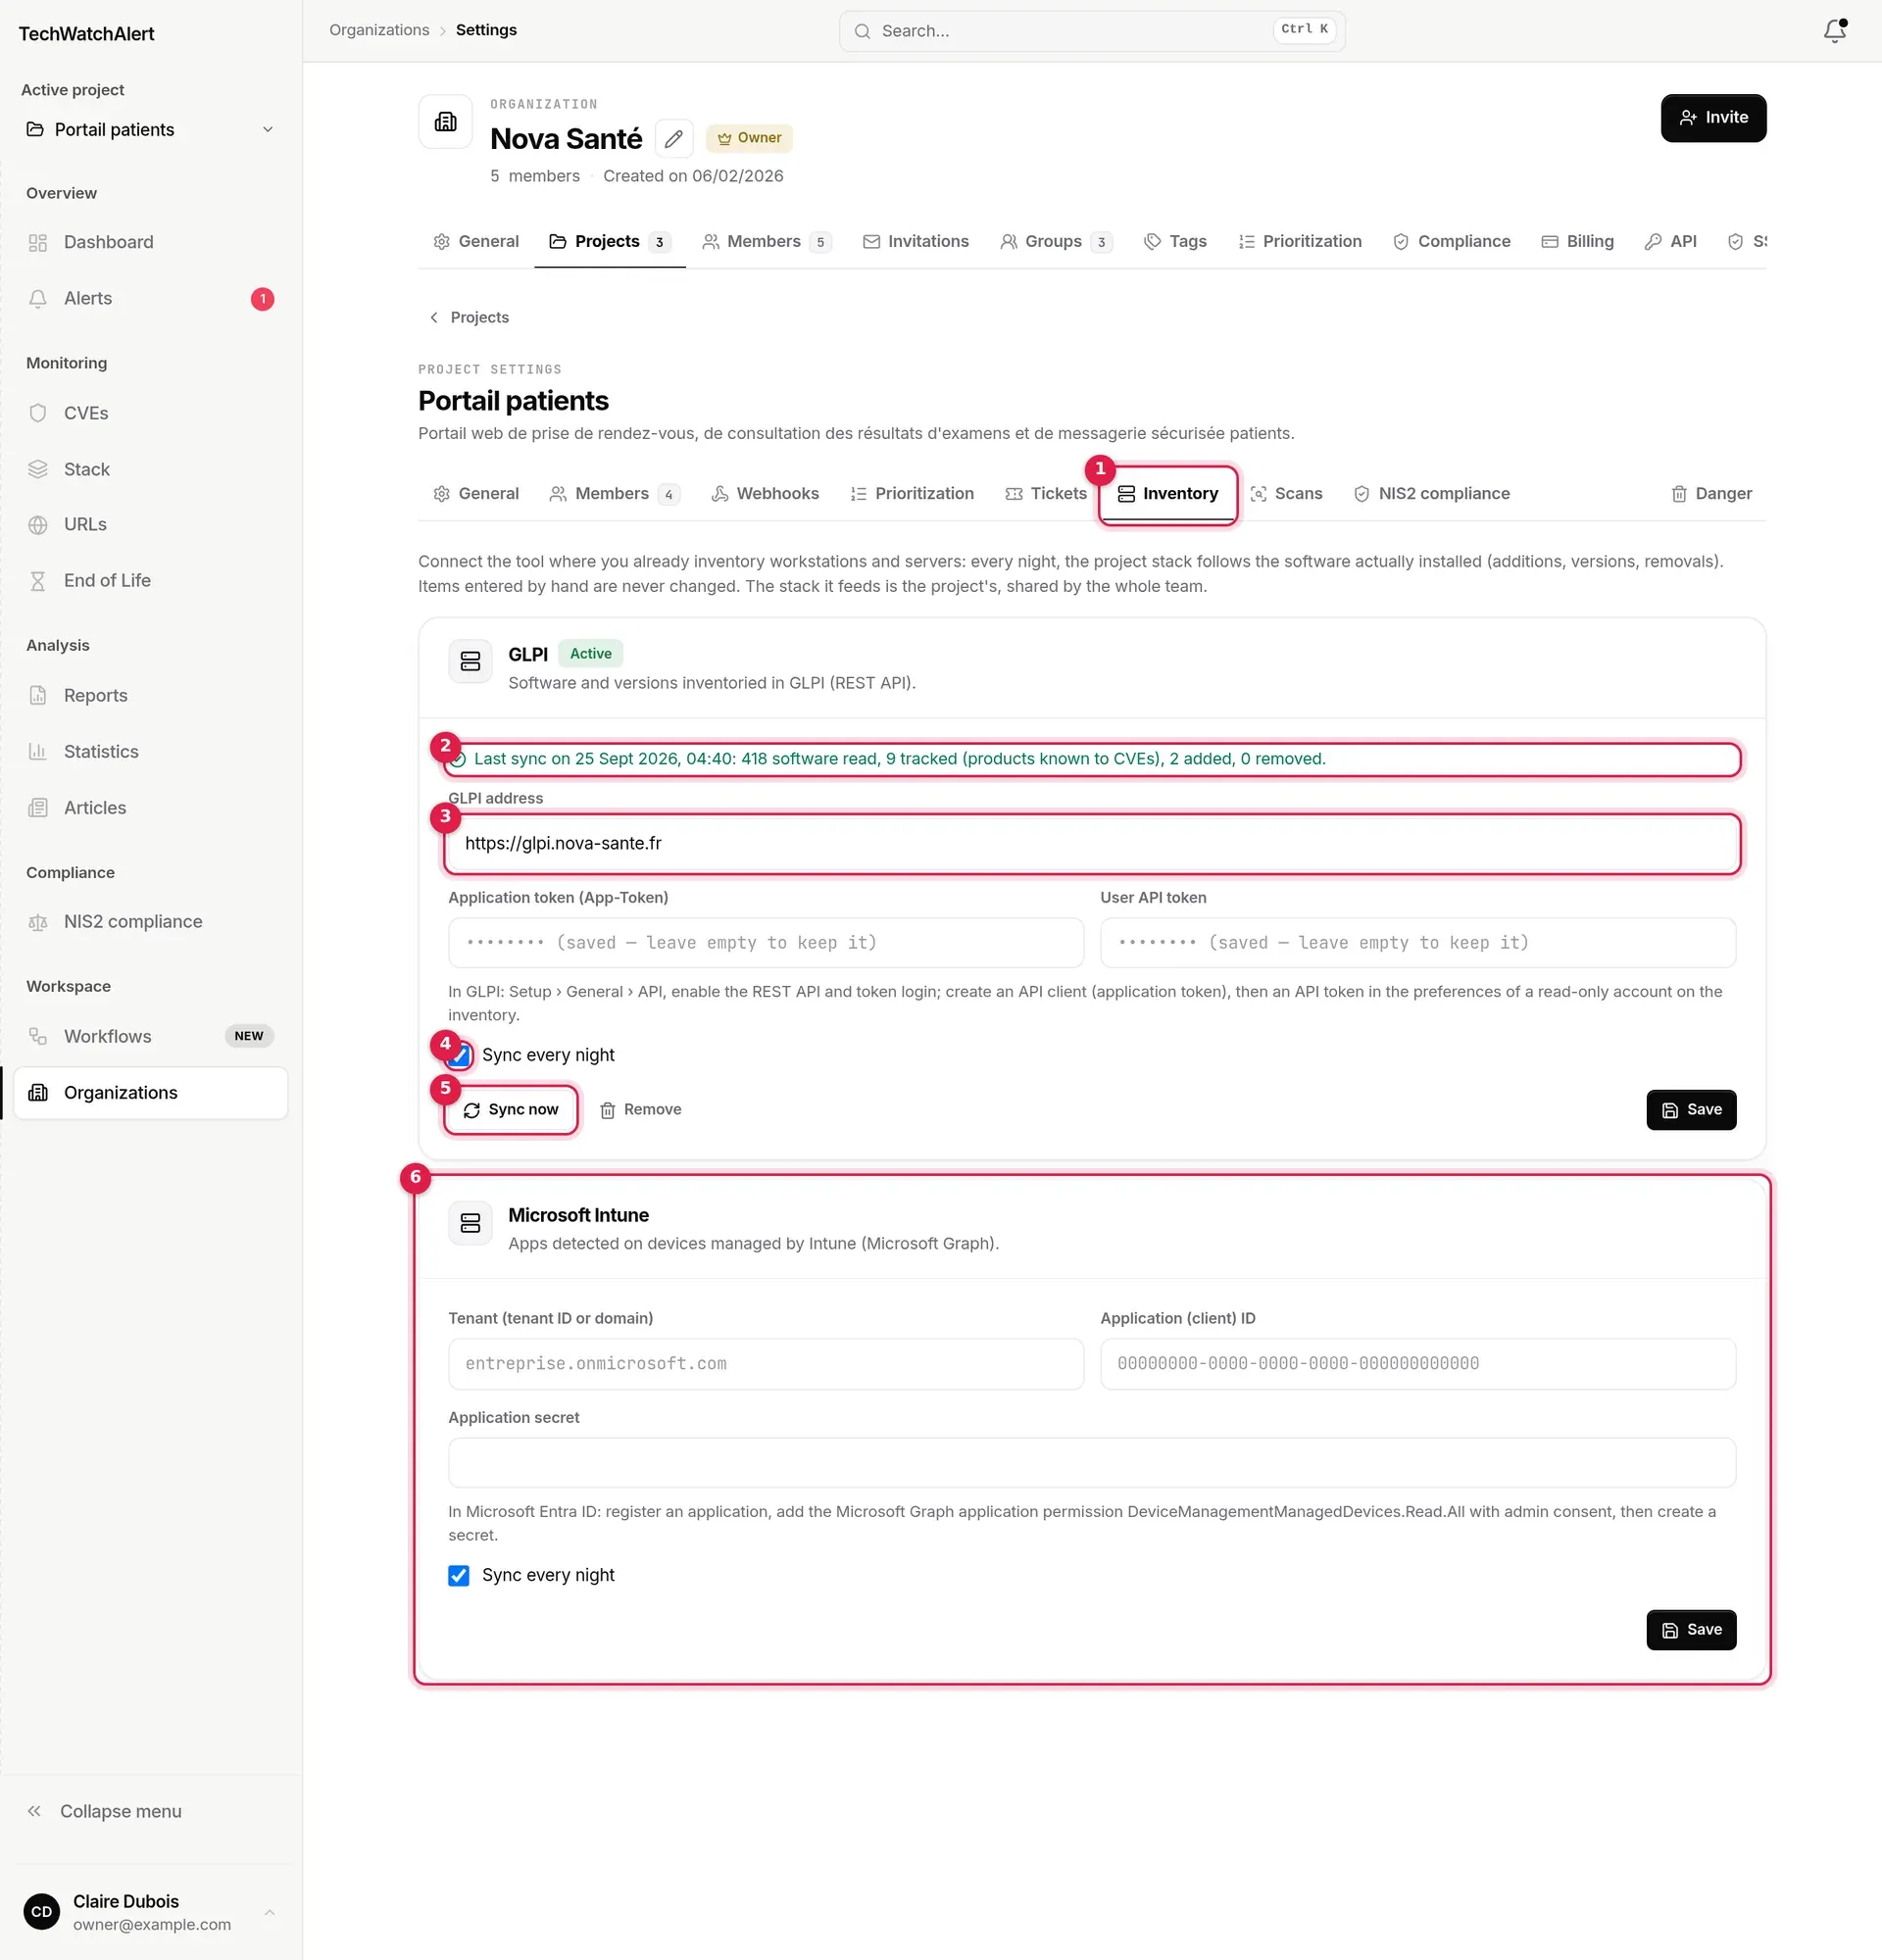
Task: Remove the GLPI connection
Action: coord(641,1110)
